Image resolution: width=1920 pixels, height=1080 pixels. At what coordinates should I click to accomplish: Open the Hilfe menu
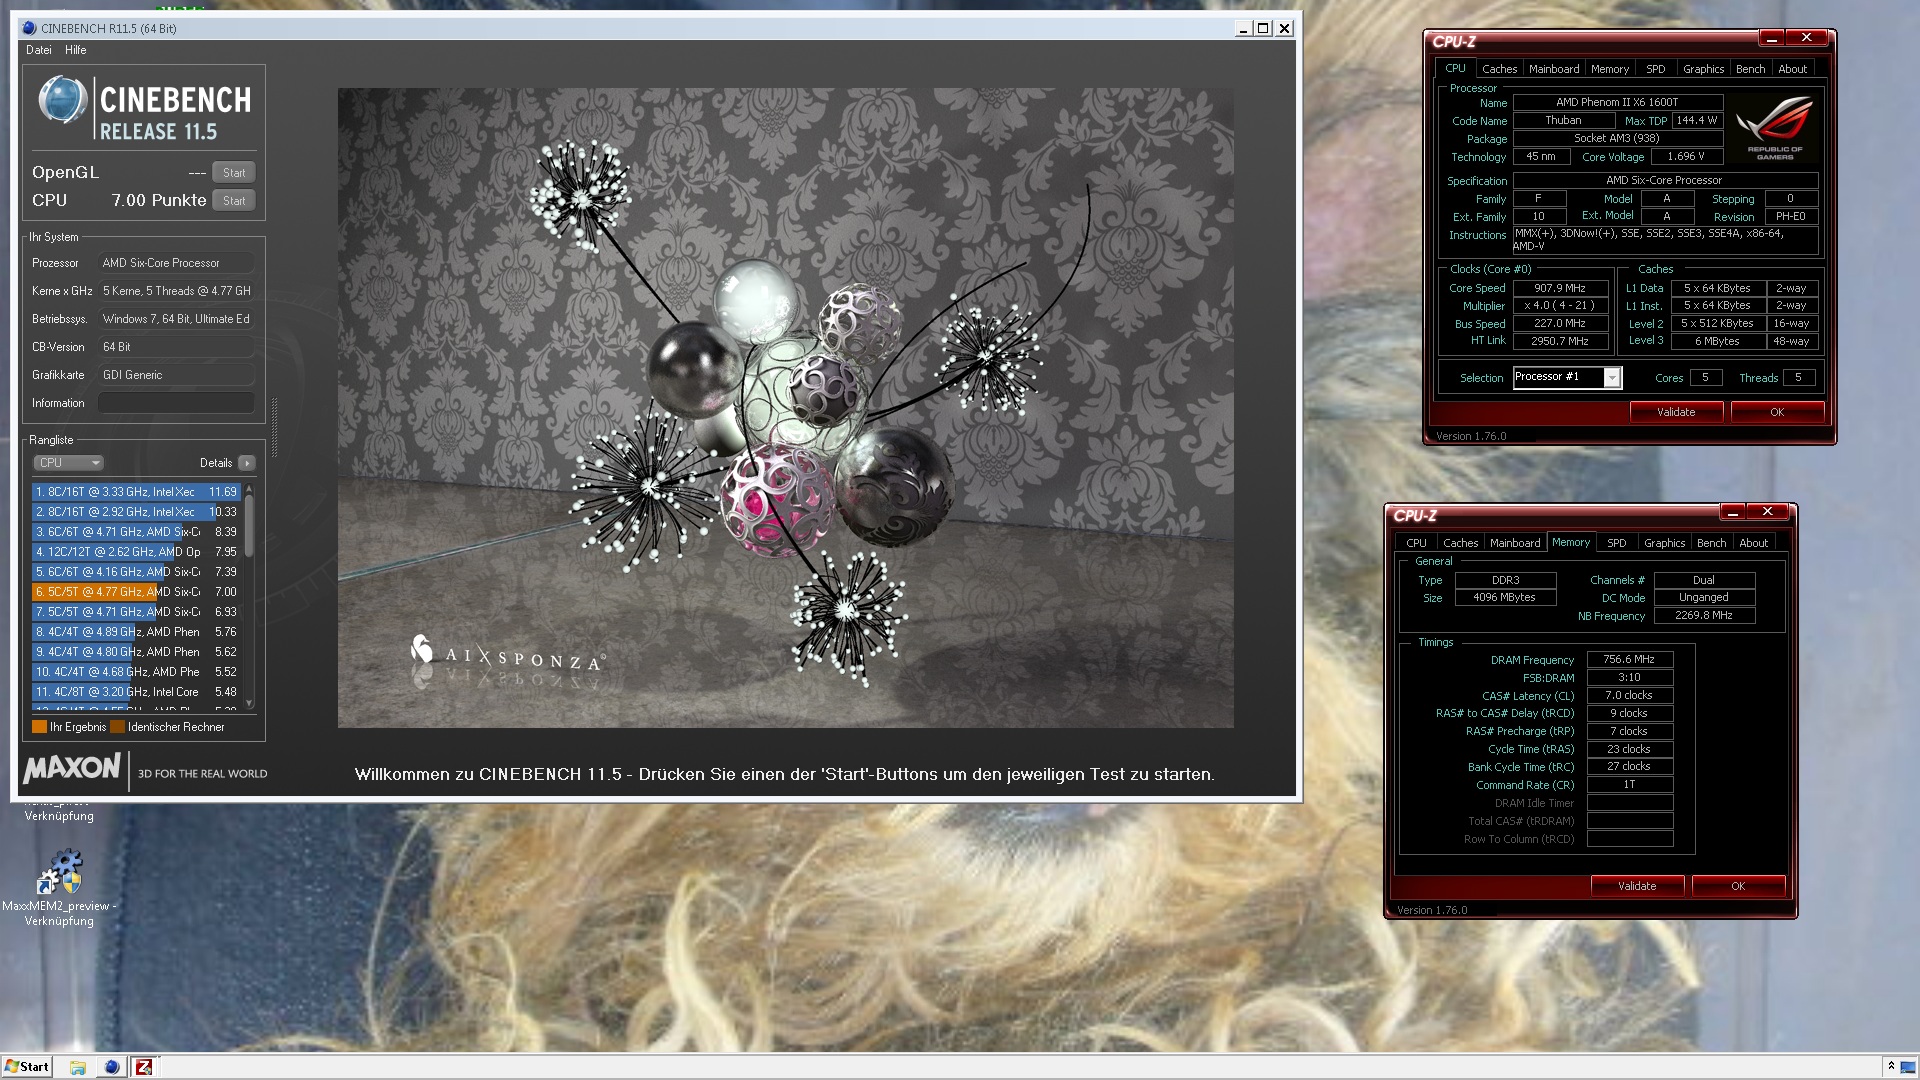(76, 50)
